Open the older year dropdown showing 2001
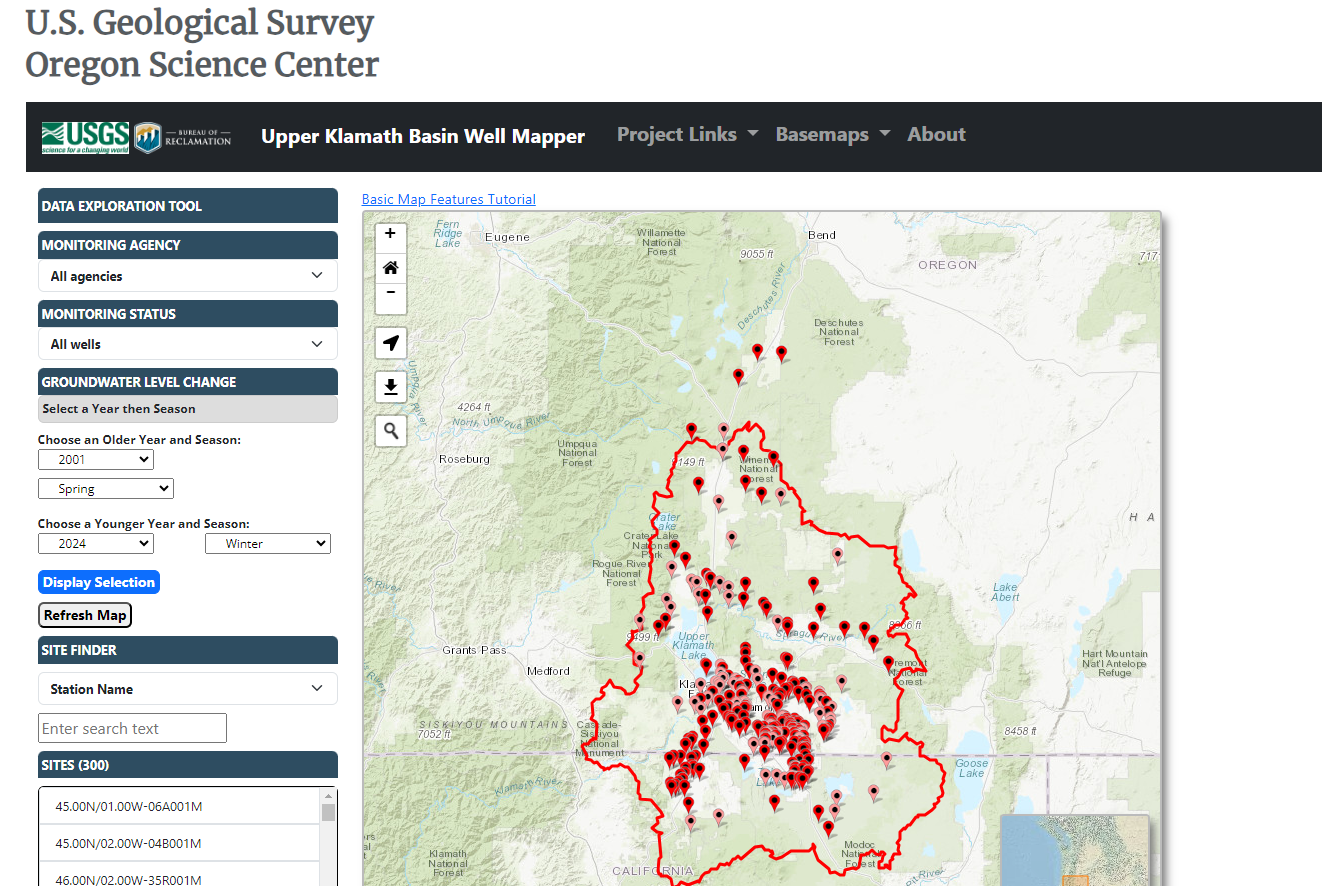The image size is (1334, 886). [x=95, y=459]
